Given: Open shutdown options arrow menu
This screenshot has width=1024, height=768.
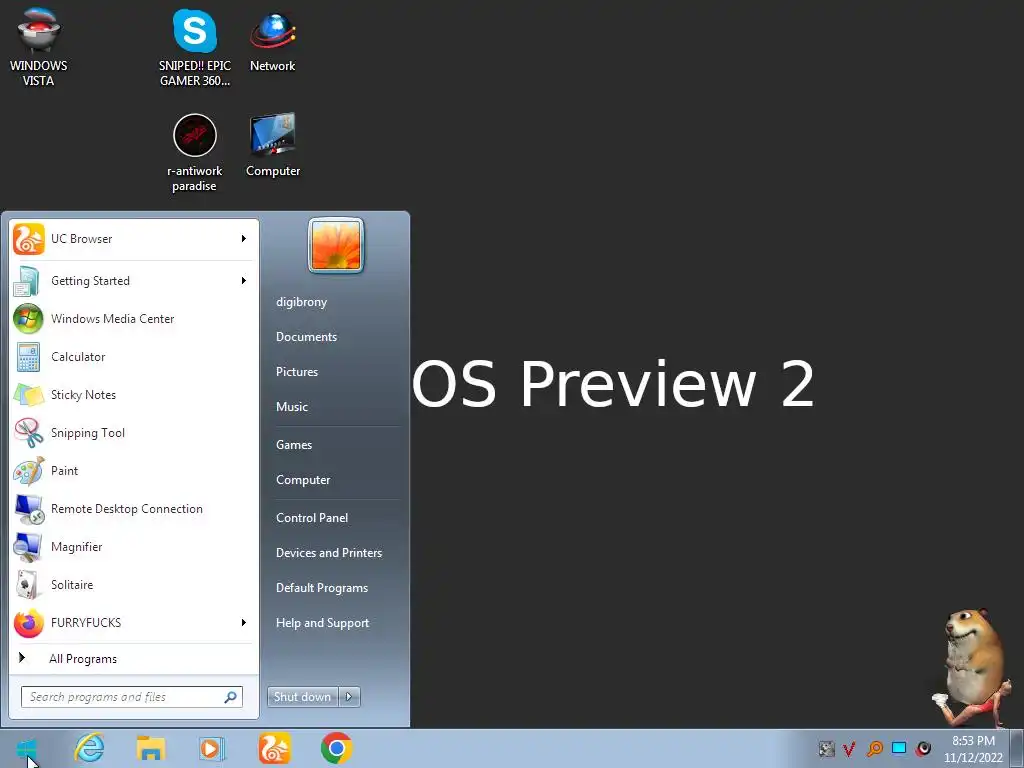Looking at the screenshot, I should pos(349,697).
